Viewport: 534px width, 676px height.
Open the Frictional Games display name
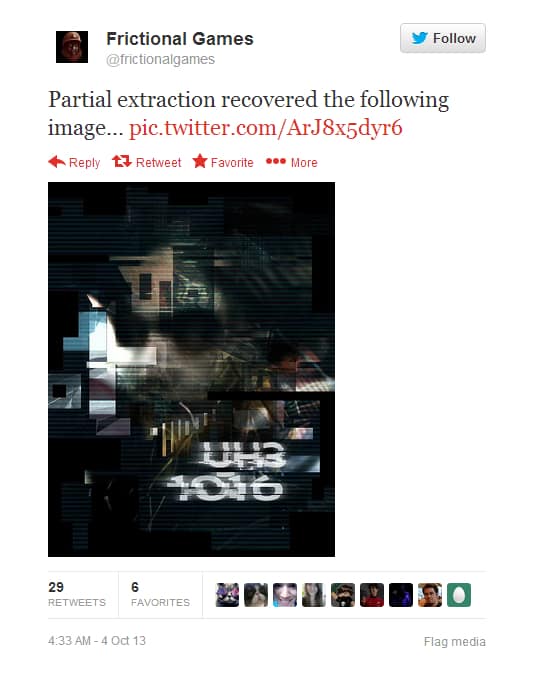(x=180, y=39)
